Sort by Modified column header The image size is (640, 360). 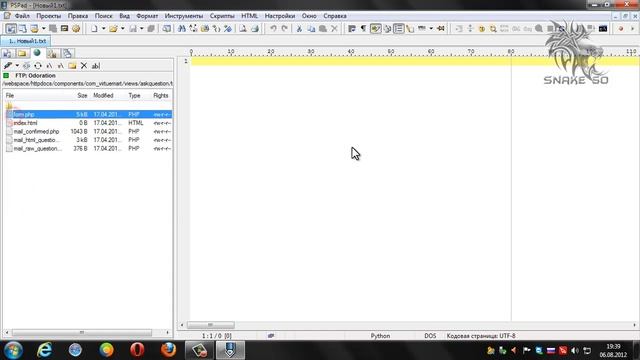click(x=103, y=96)
